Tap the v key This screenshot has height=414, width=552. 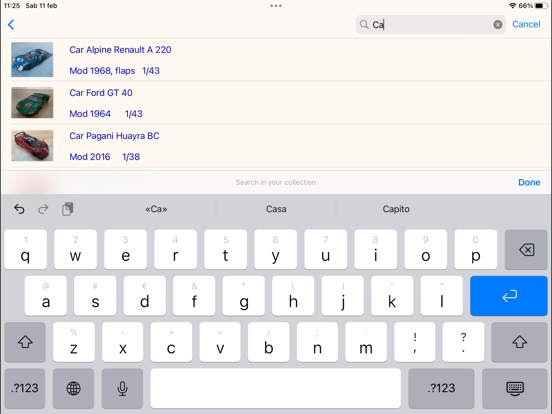[x=220, y=342]
